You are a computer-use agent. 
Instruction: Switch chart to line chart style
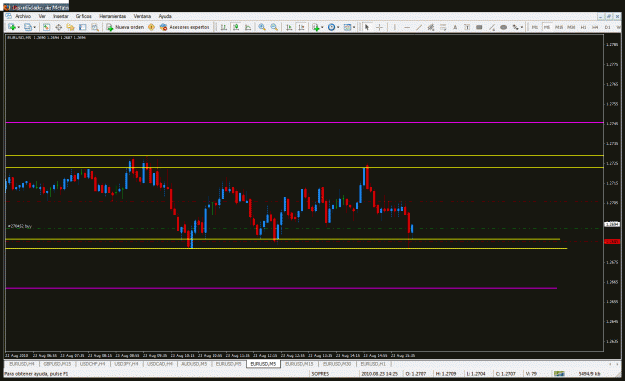[x=248, y=27]
